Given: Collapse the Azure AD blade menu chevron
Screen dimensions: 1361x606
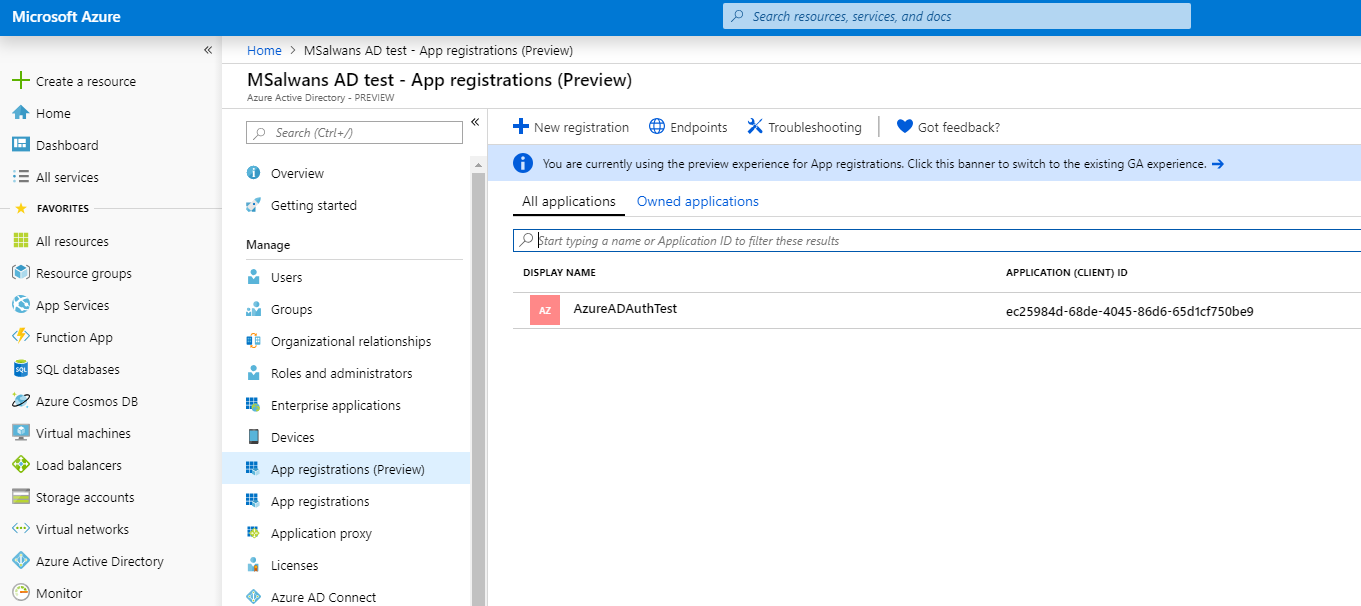Looking at the screenshot, I should (475, 122).
